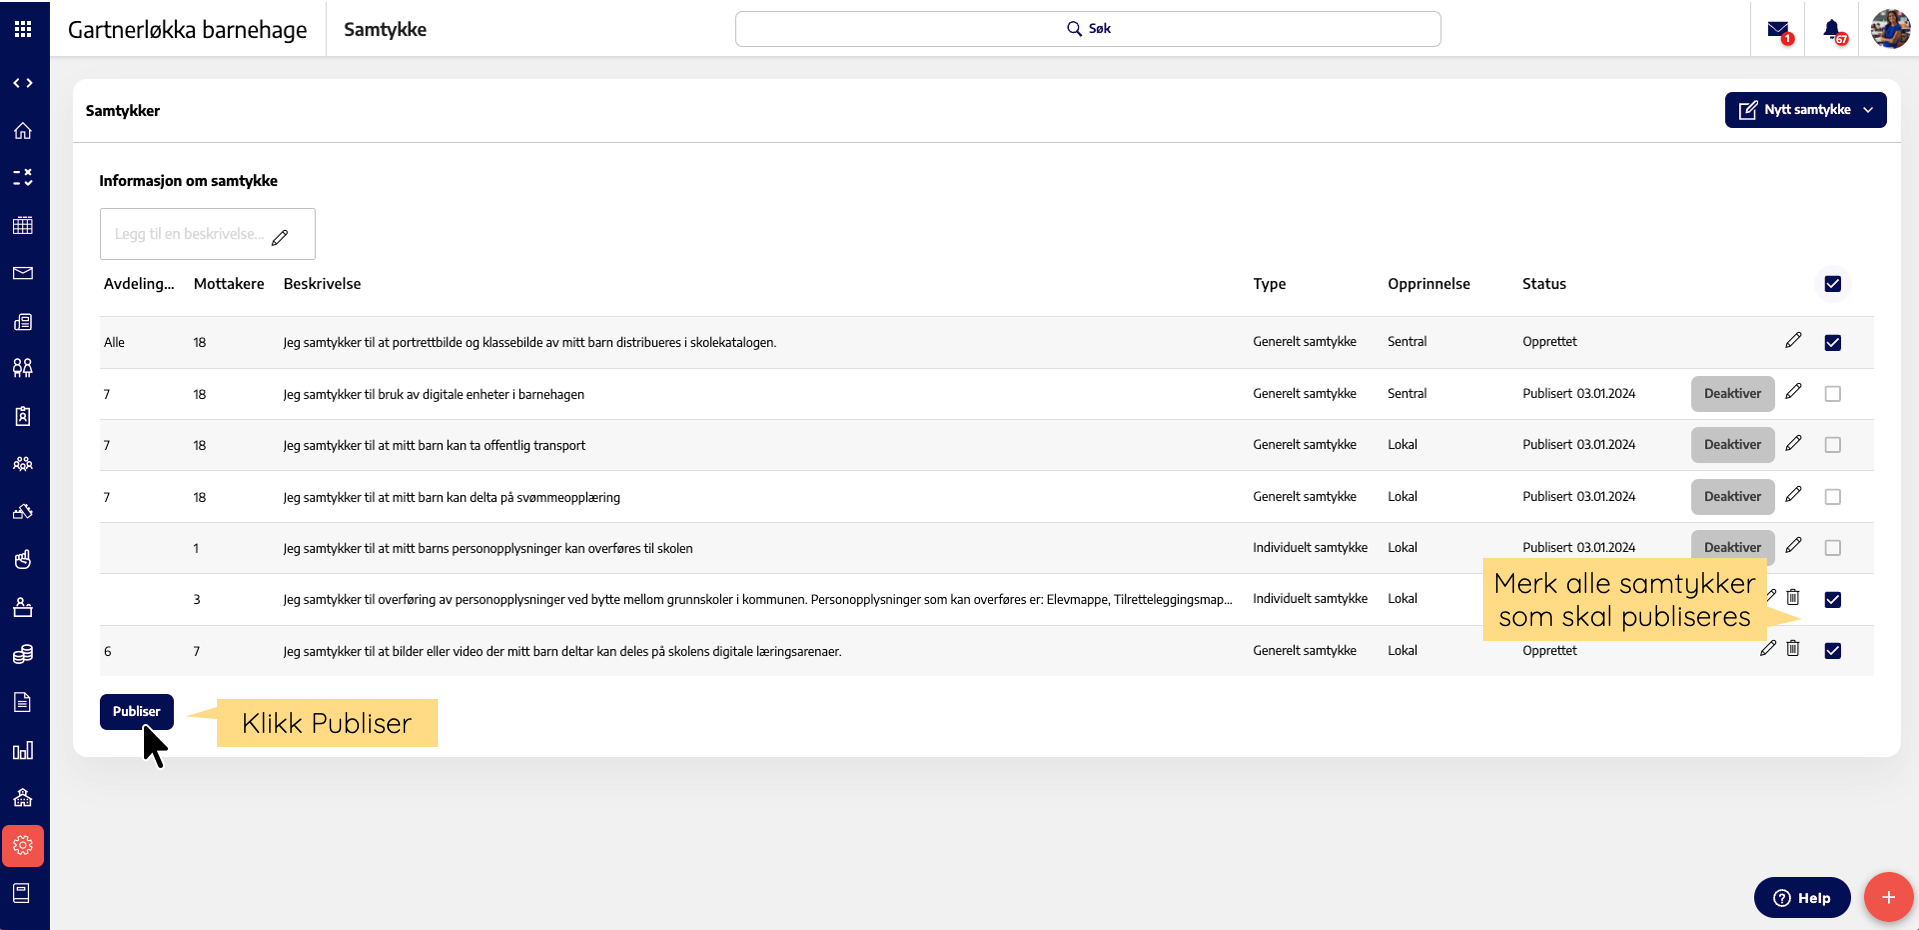Delete the læringsarenaer consent via trash icon
This screenshot has height=930, width=1919.
[1793, 648]
